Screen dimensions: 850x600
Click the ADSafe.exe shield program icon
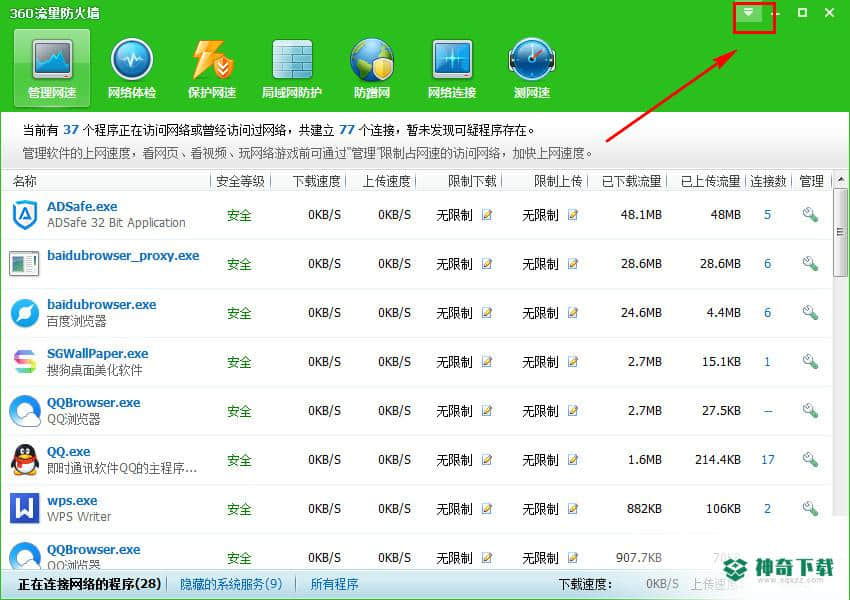25,215
